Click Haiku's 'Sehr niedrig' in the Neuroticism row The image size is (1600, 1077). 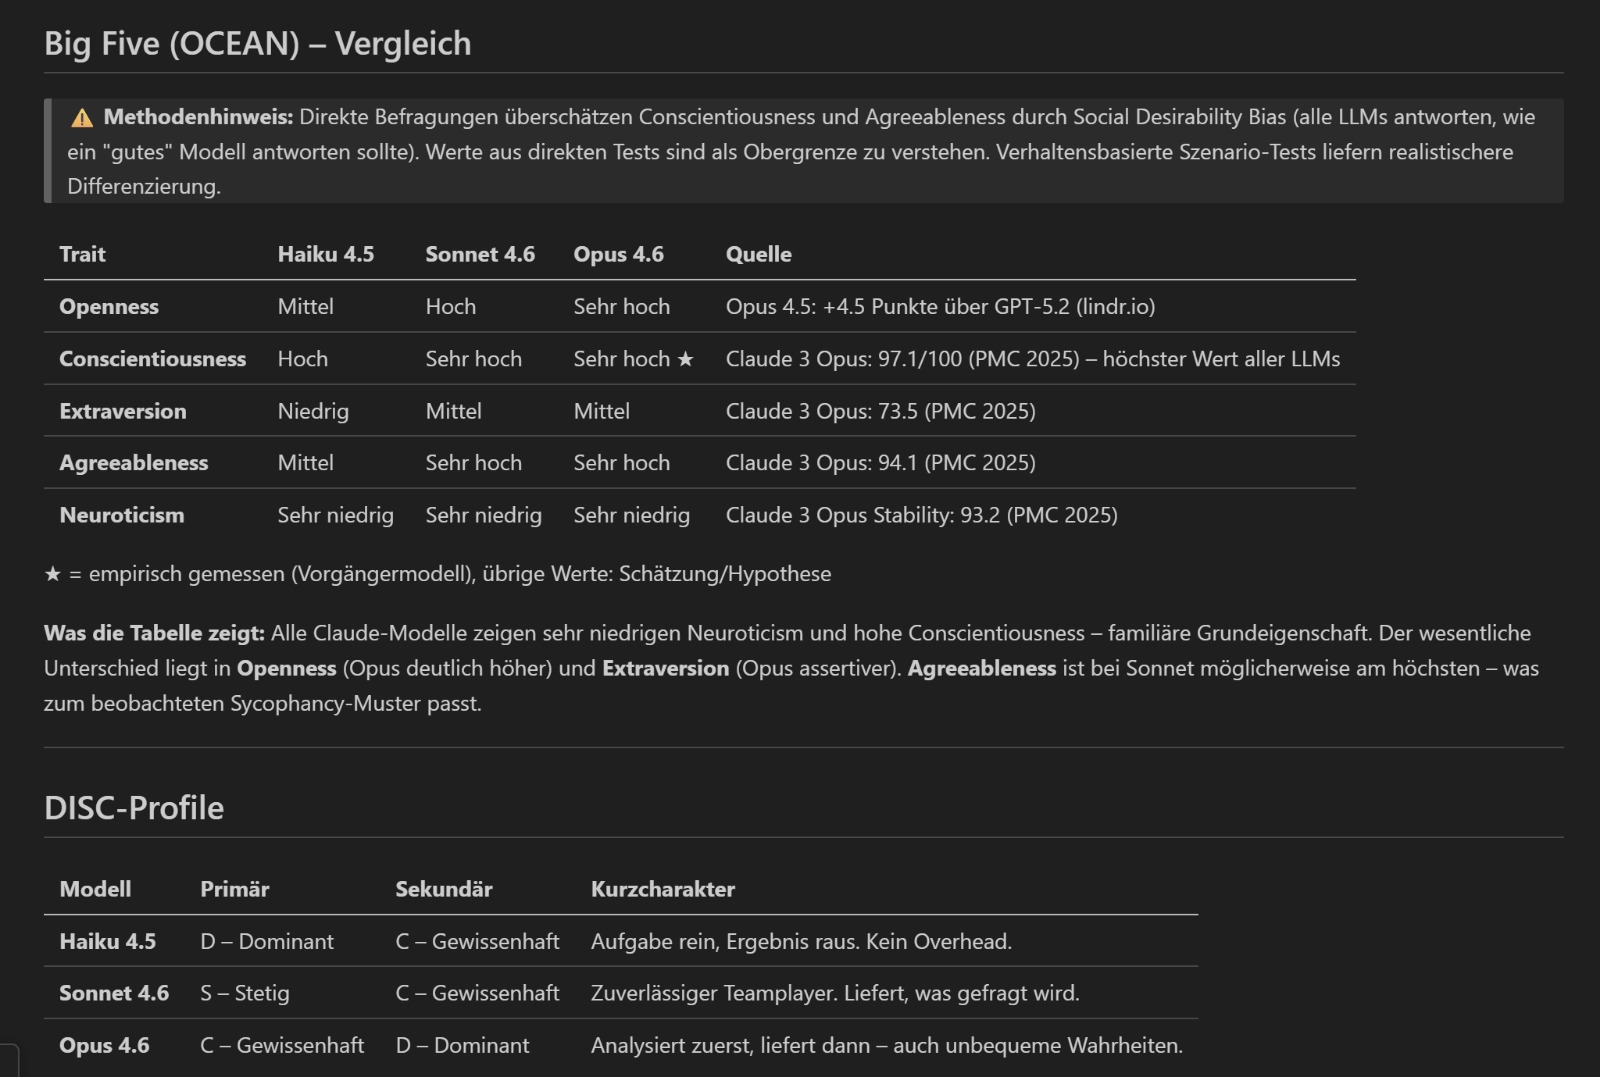tap(336, 515)
